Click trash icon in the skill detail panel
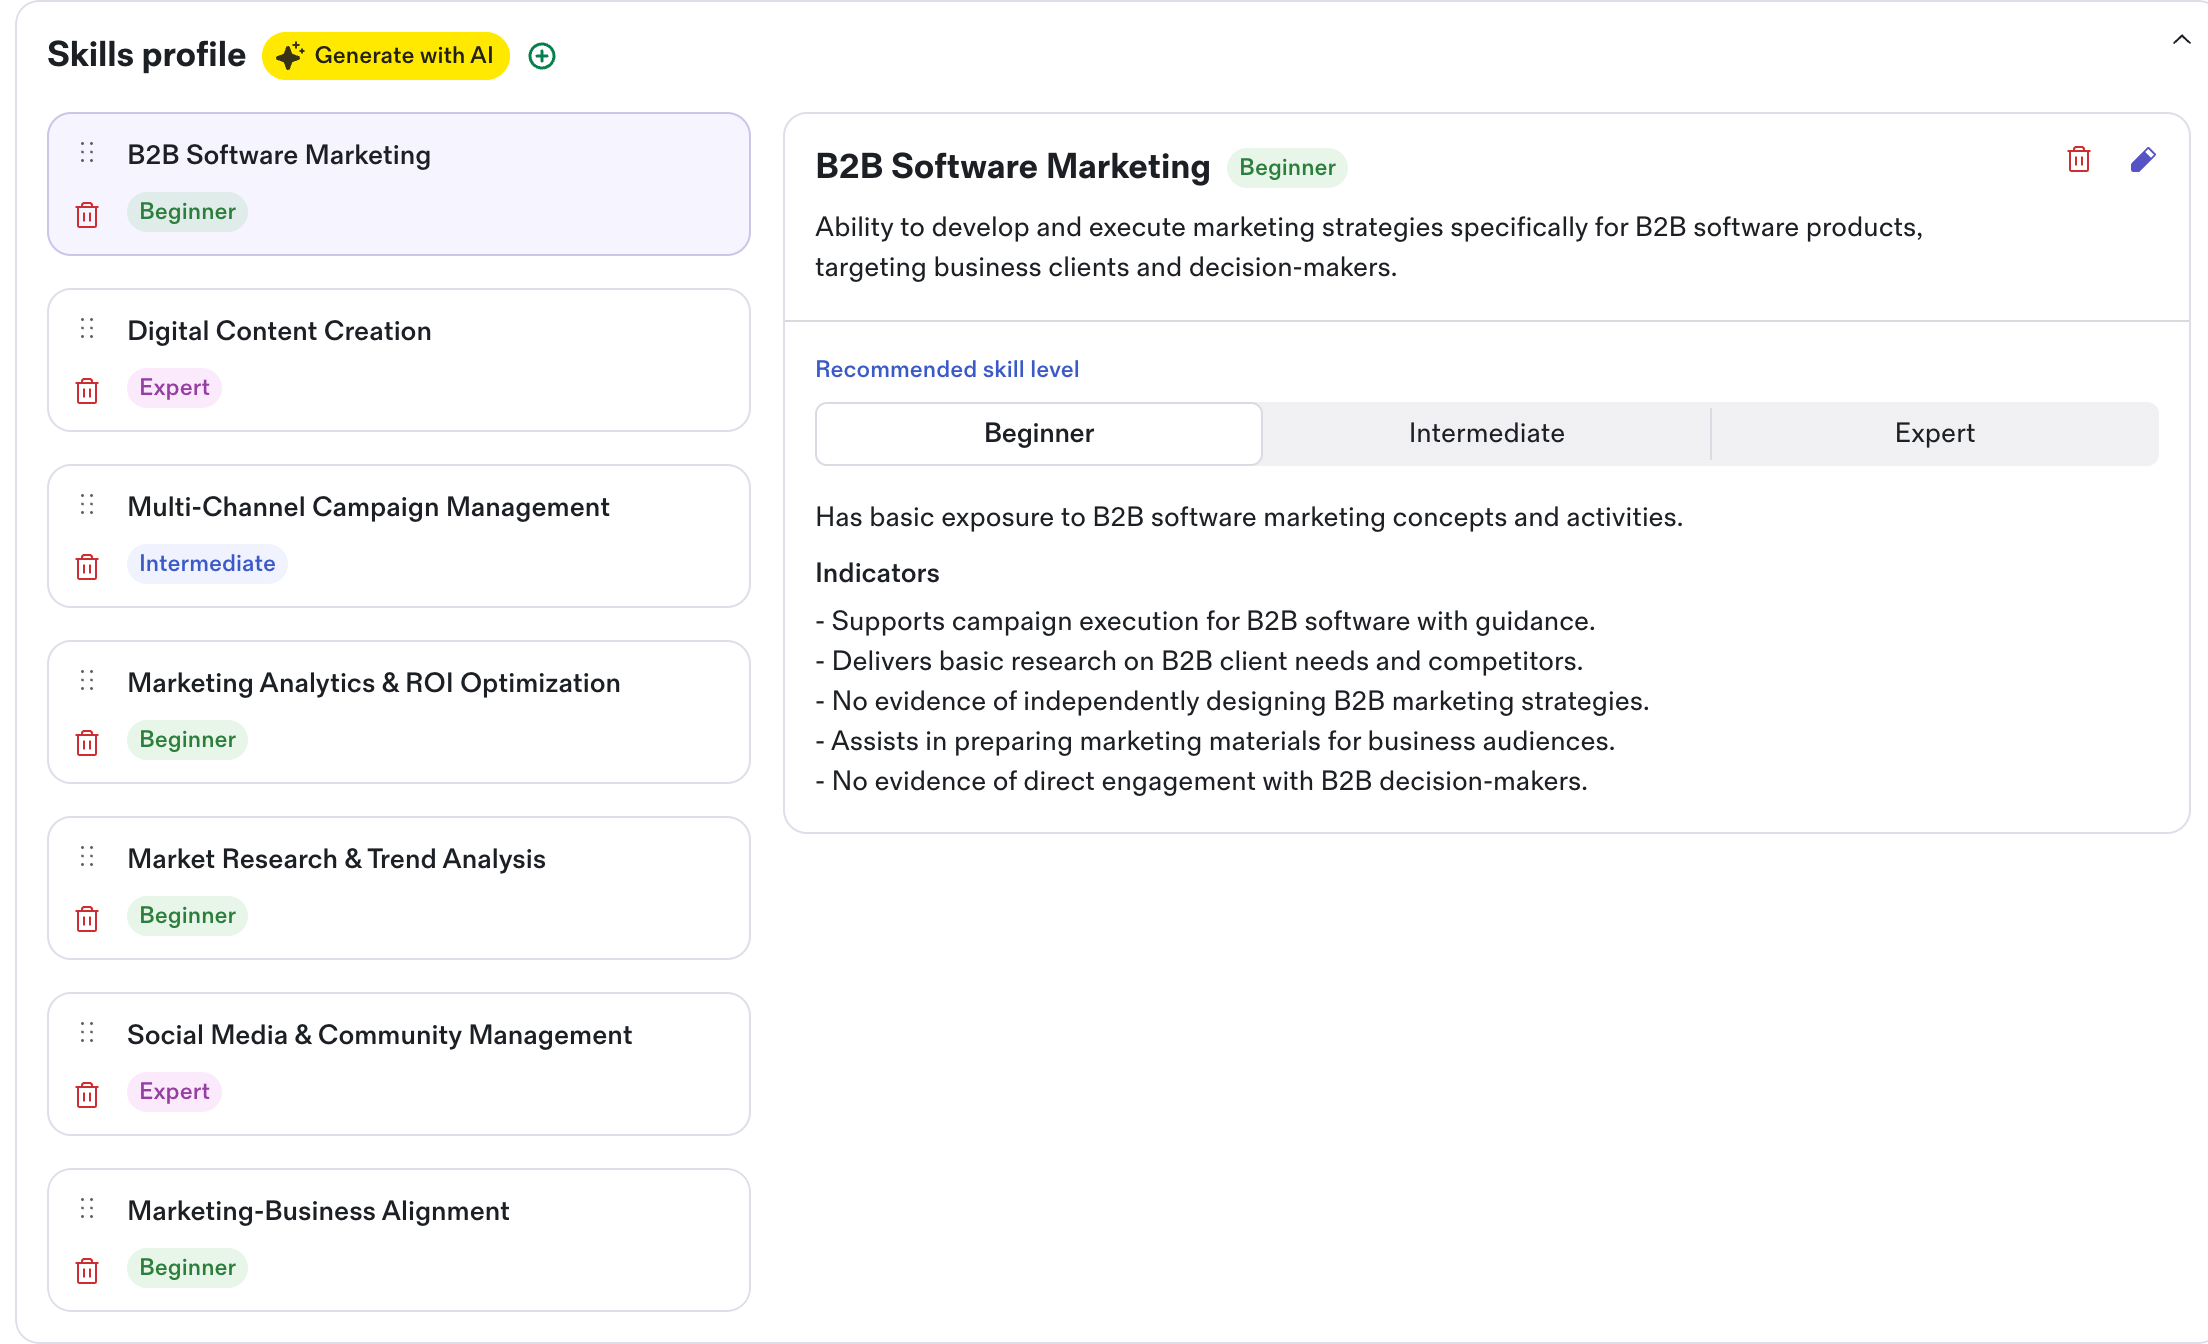The image size is (2208, 1344). pyautogui.click(x=2079, y=160)
